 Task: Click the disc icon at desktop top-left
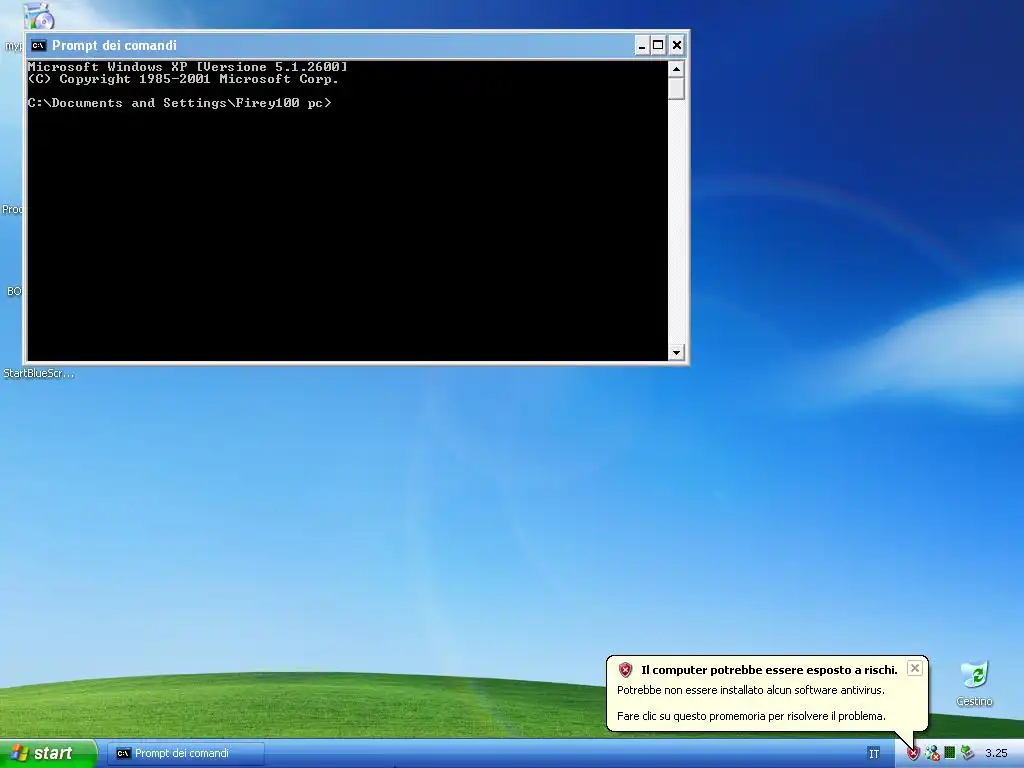[x=39, y=16]
